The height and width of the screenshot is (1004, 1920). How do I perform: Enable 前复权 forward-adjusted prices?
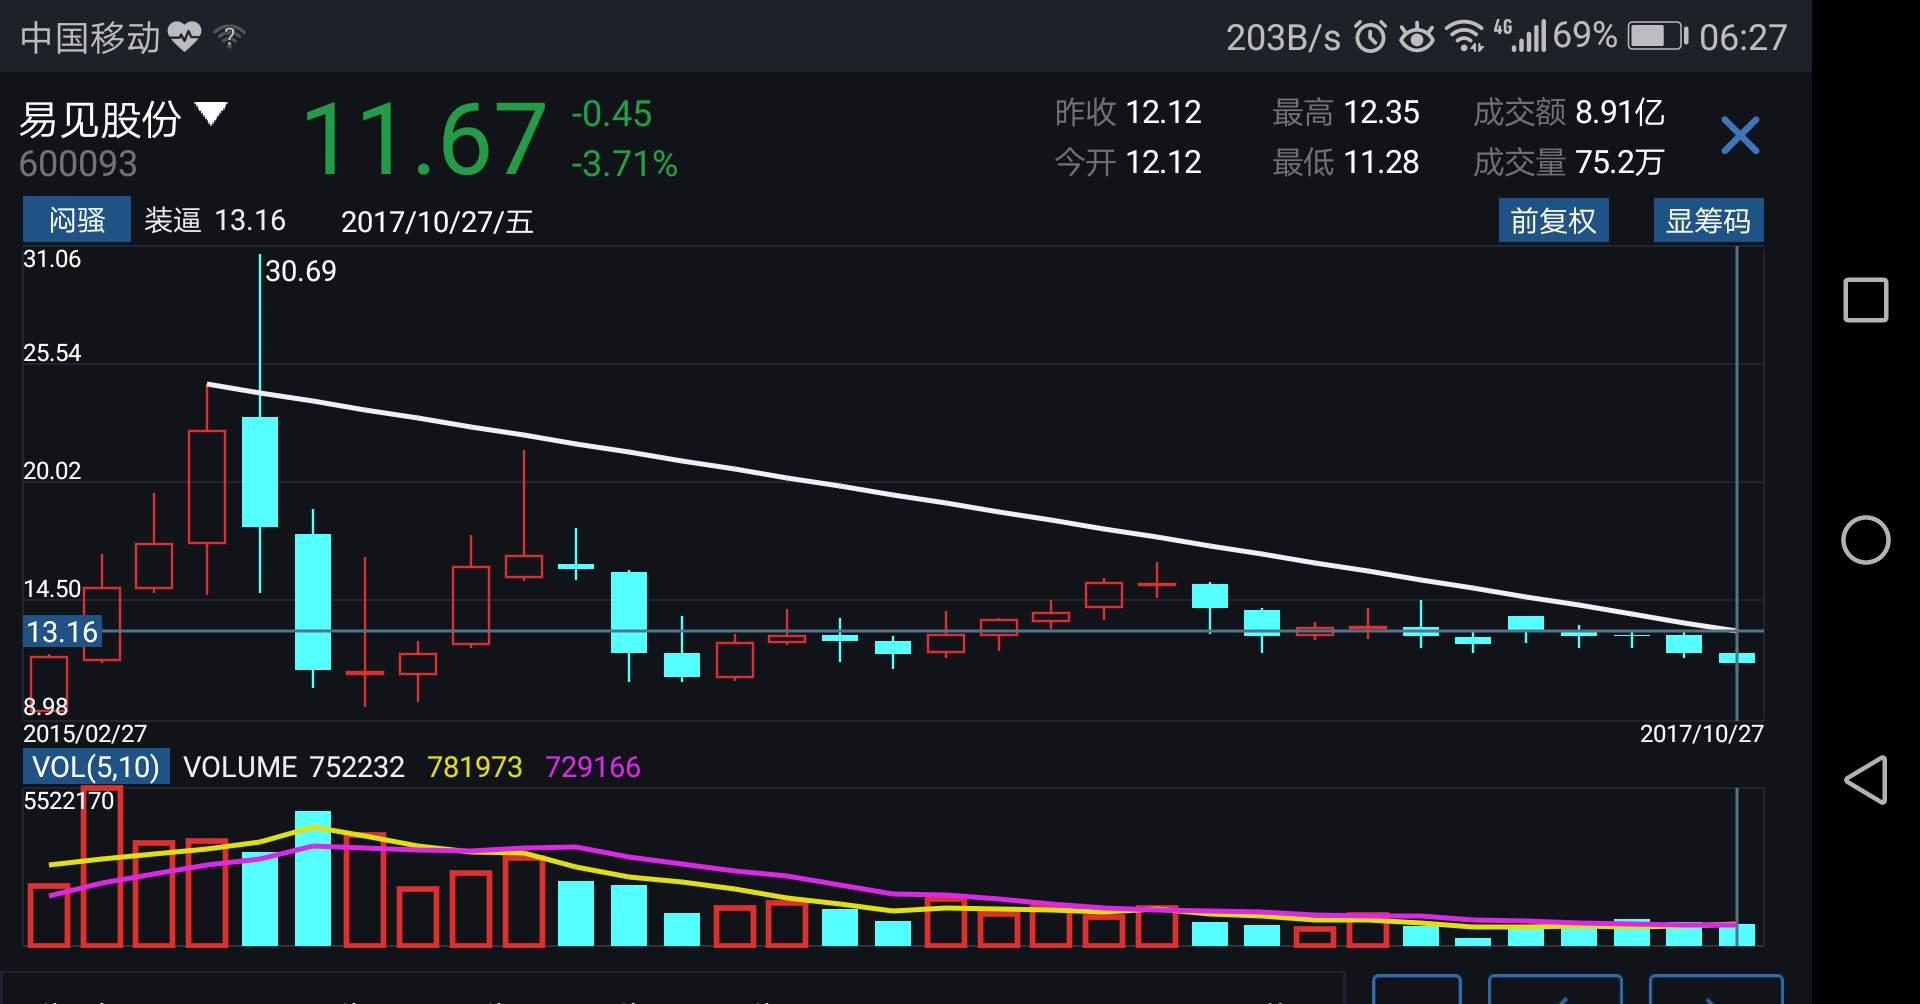(1553, 220)
